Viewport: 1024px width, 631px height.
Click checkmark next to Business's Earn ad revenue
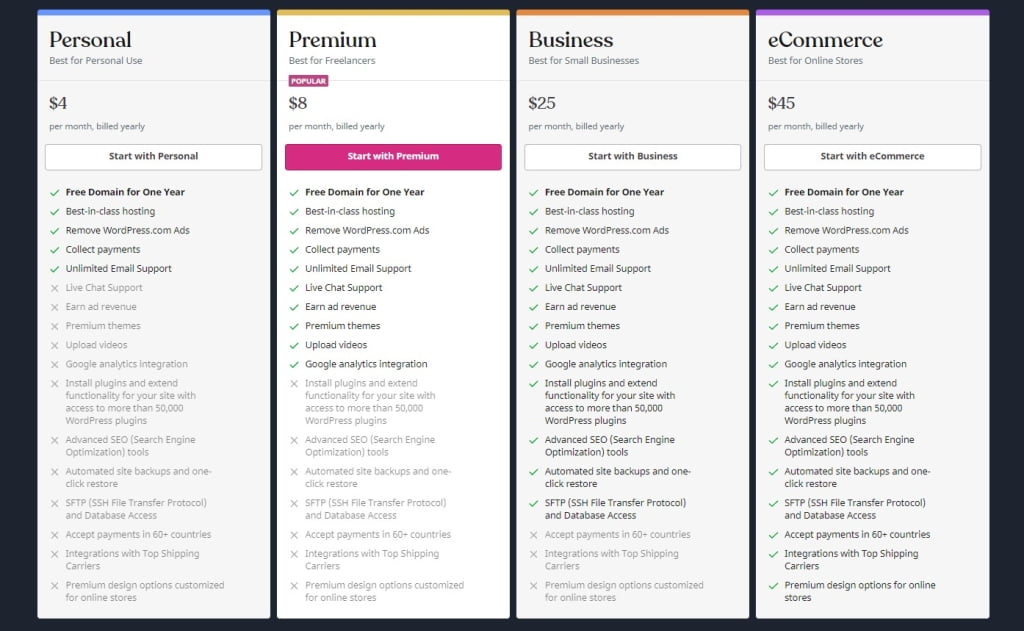pyautogui.click(x=533, y=307)
